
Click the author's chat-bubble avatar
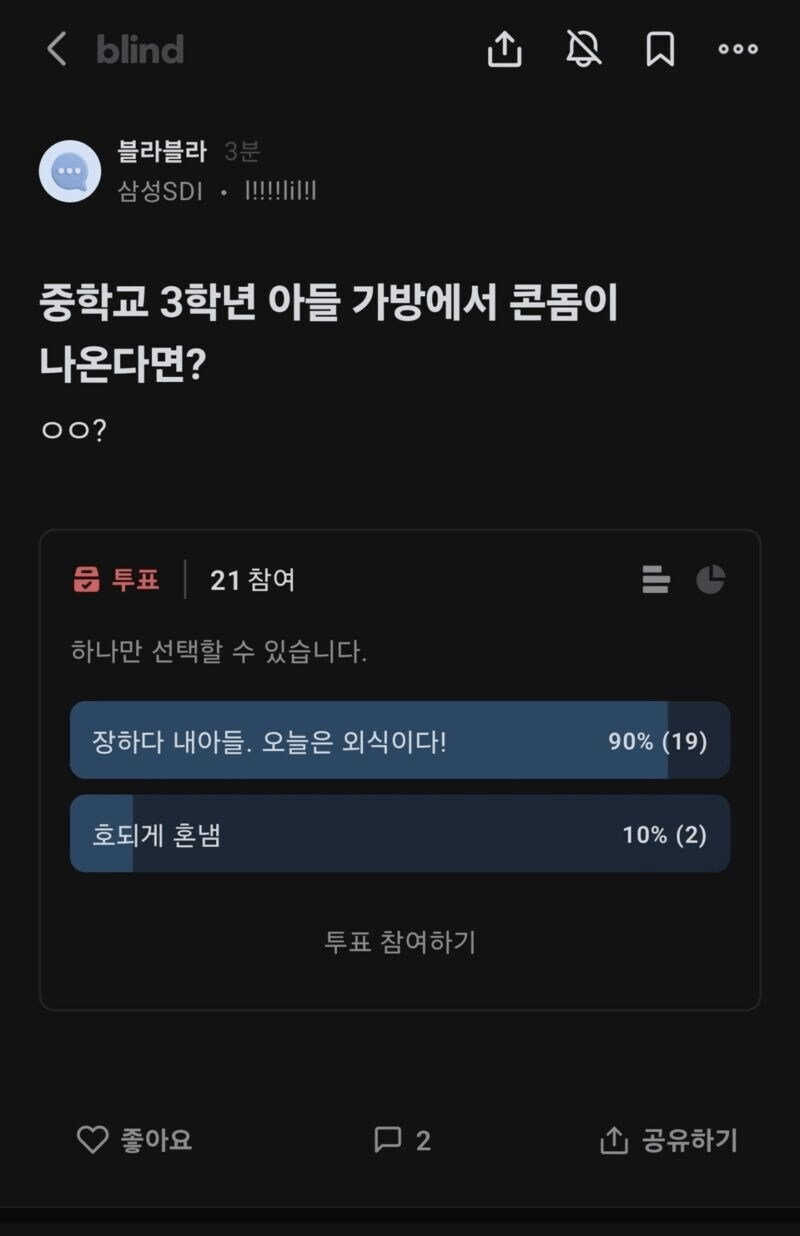(70, 171)
